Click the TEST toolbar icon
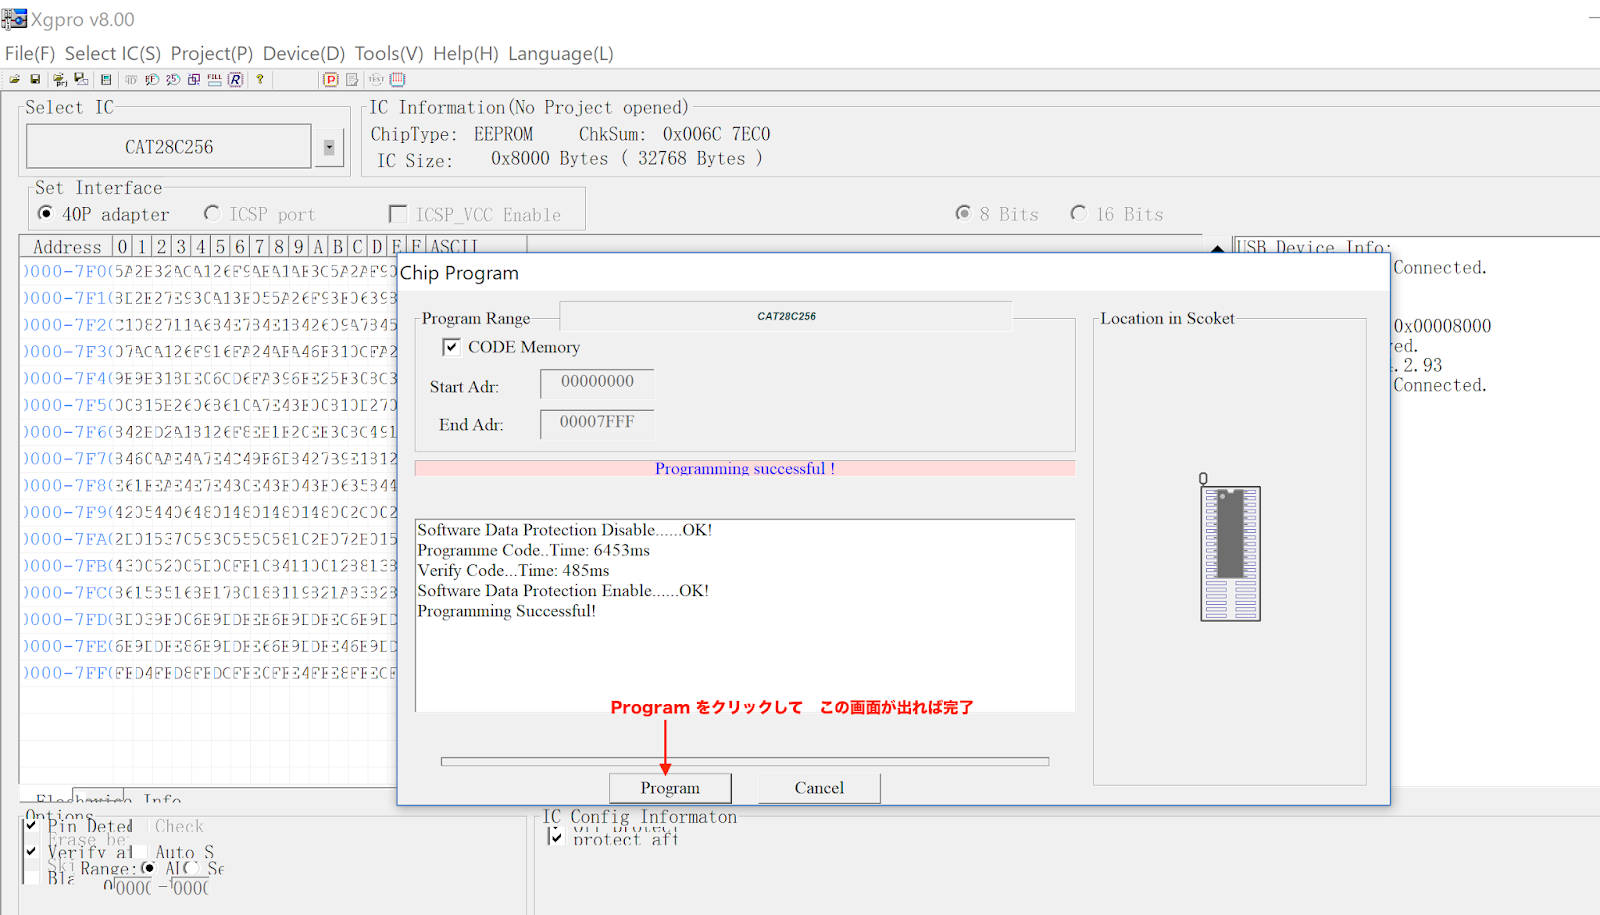The image size is (1600, 915). point(375,79)
